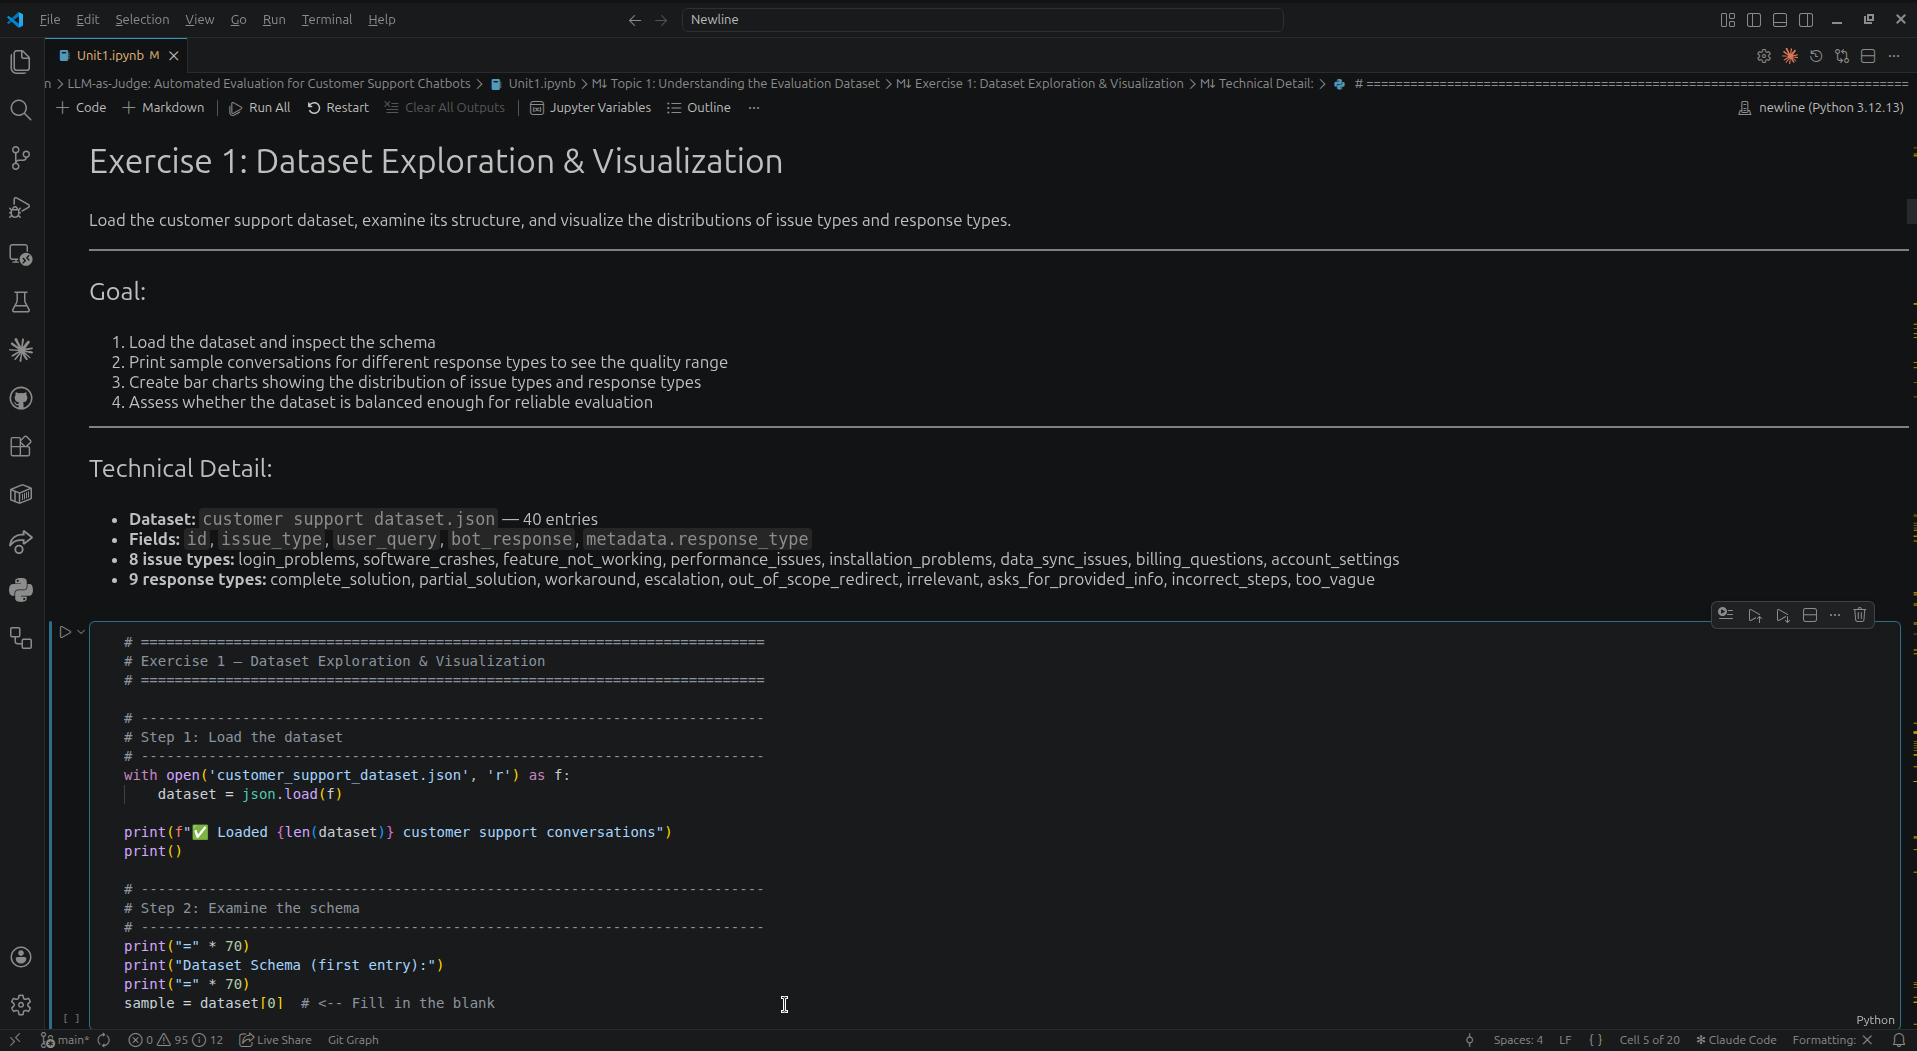The width and height of the screenshot is (1917, 1051).
Task: Click the Claude icon in editor title bar
Action: pos(1790,56)
